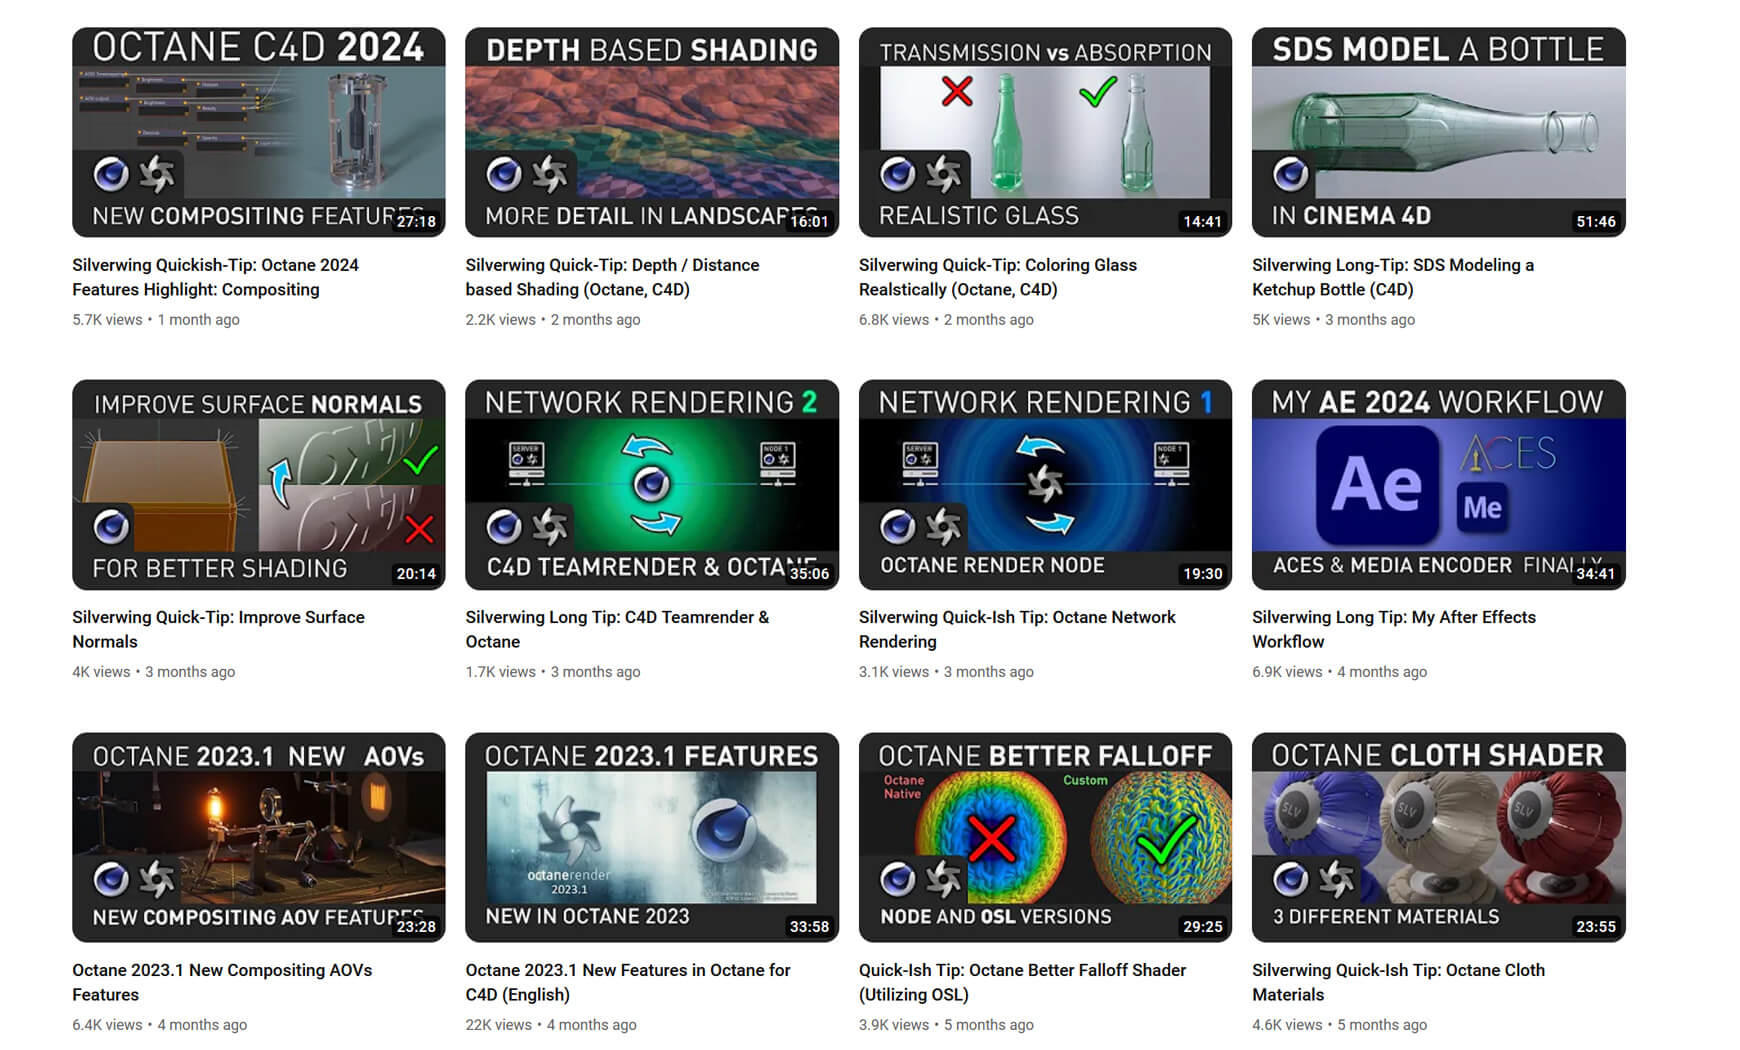Open the Network Rendering 1 thumbnail
Viewport: 1740px width, 1050px height.
(1045, 485)
